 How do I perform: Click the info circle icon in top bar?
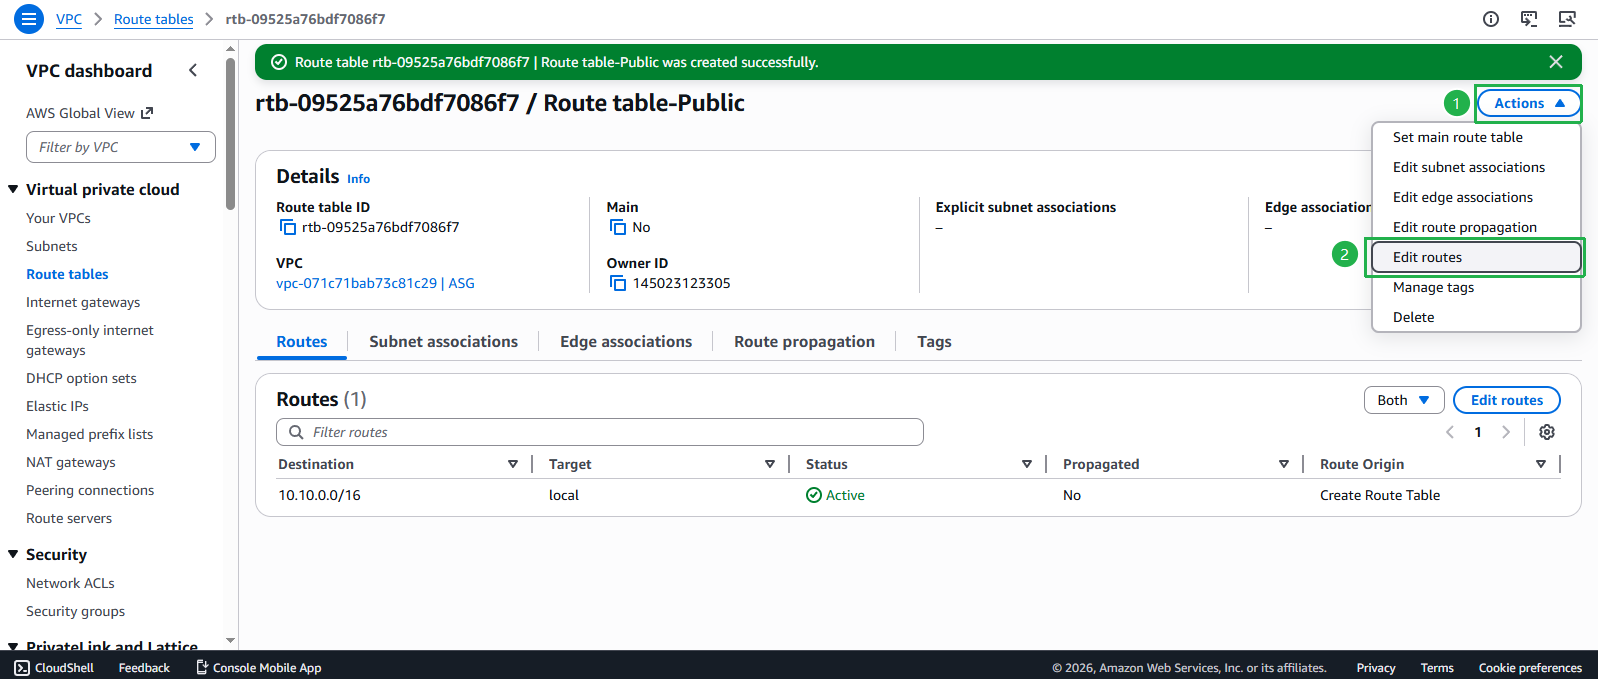pyautogui.click(x=1491, y=19)
